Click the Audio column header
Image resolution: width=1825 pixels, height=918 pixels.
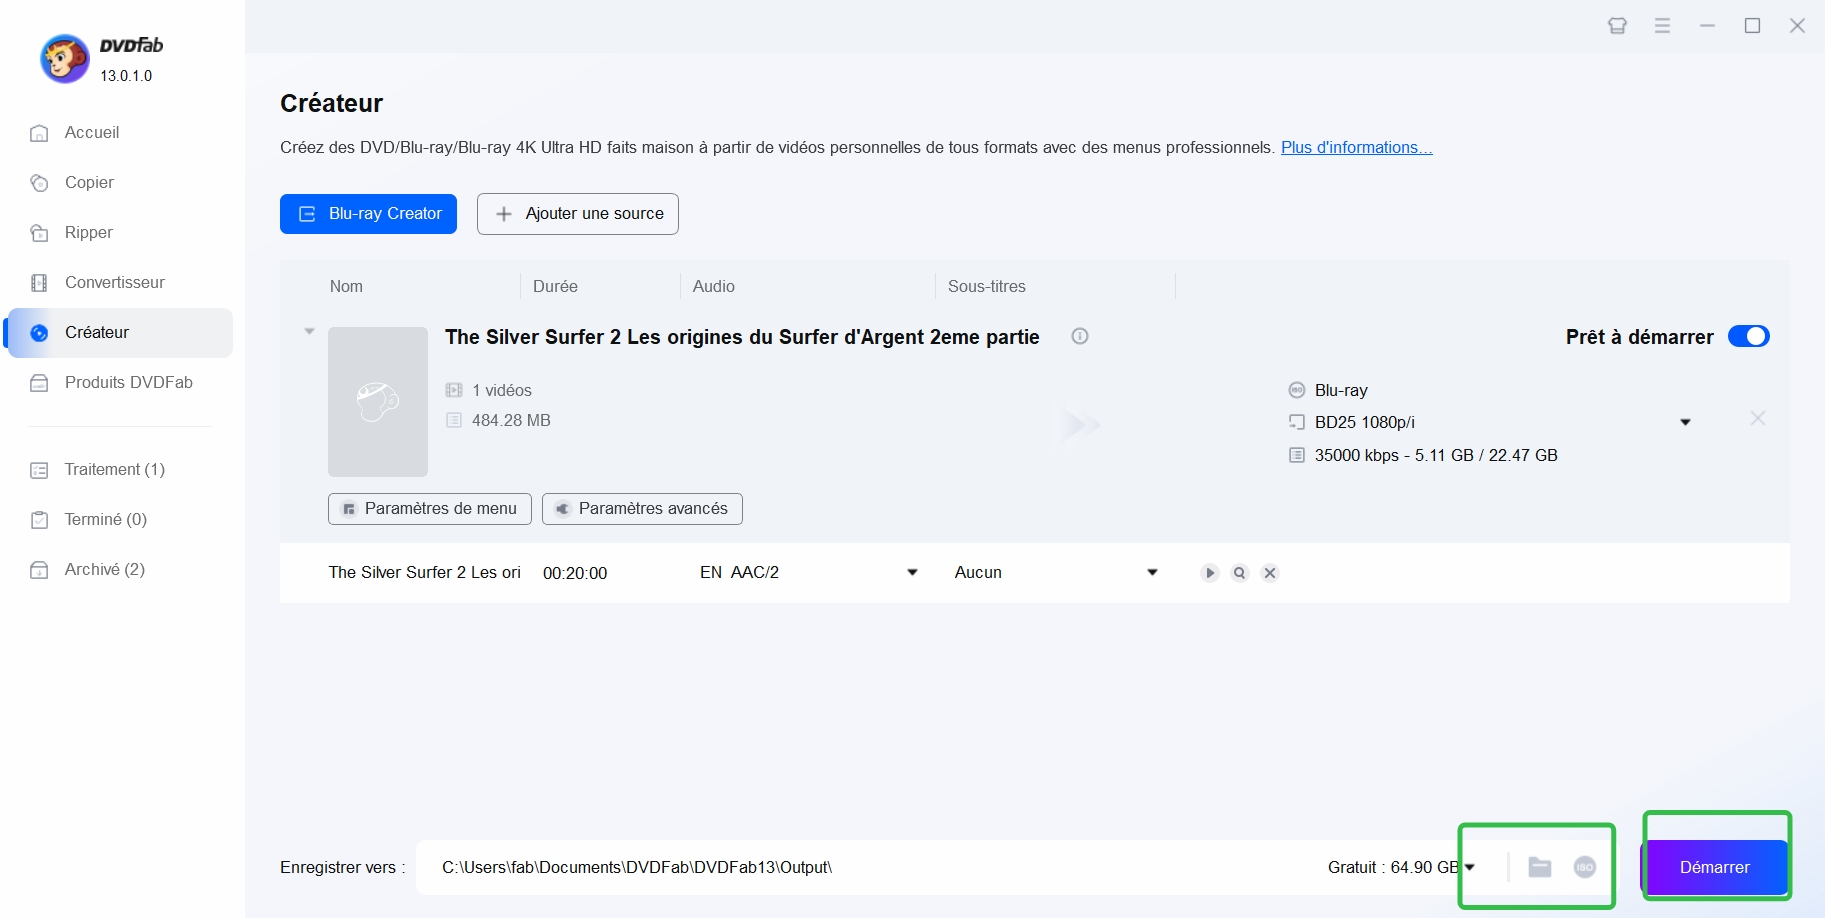coord(714,287)
